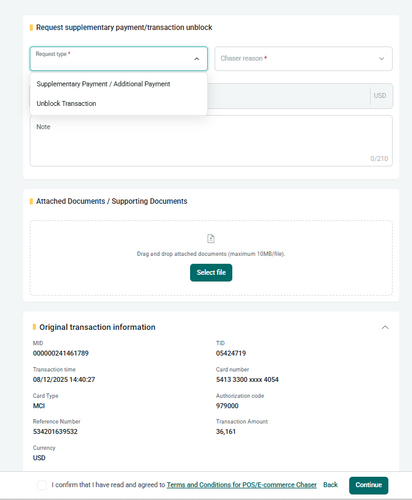Select Supplementary Payment / Additional Payment option
Image resolution: width=412 pixels, height=500 pixels.
click(103, 84)
